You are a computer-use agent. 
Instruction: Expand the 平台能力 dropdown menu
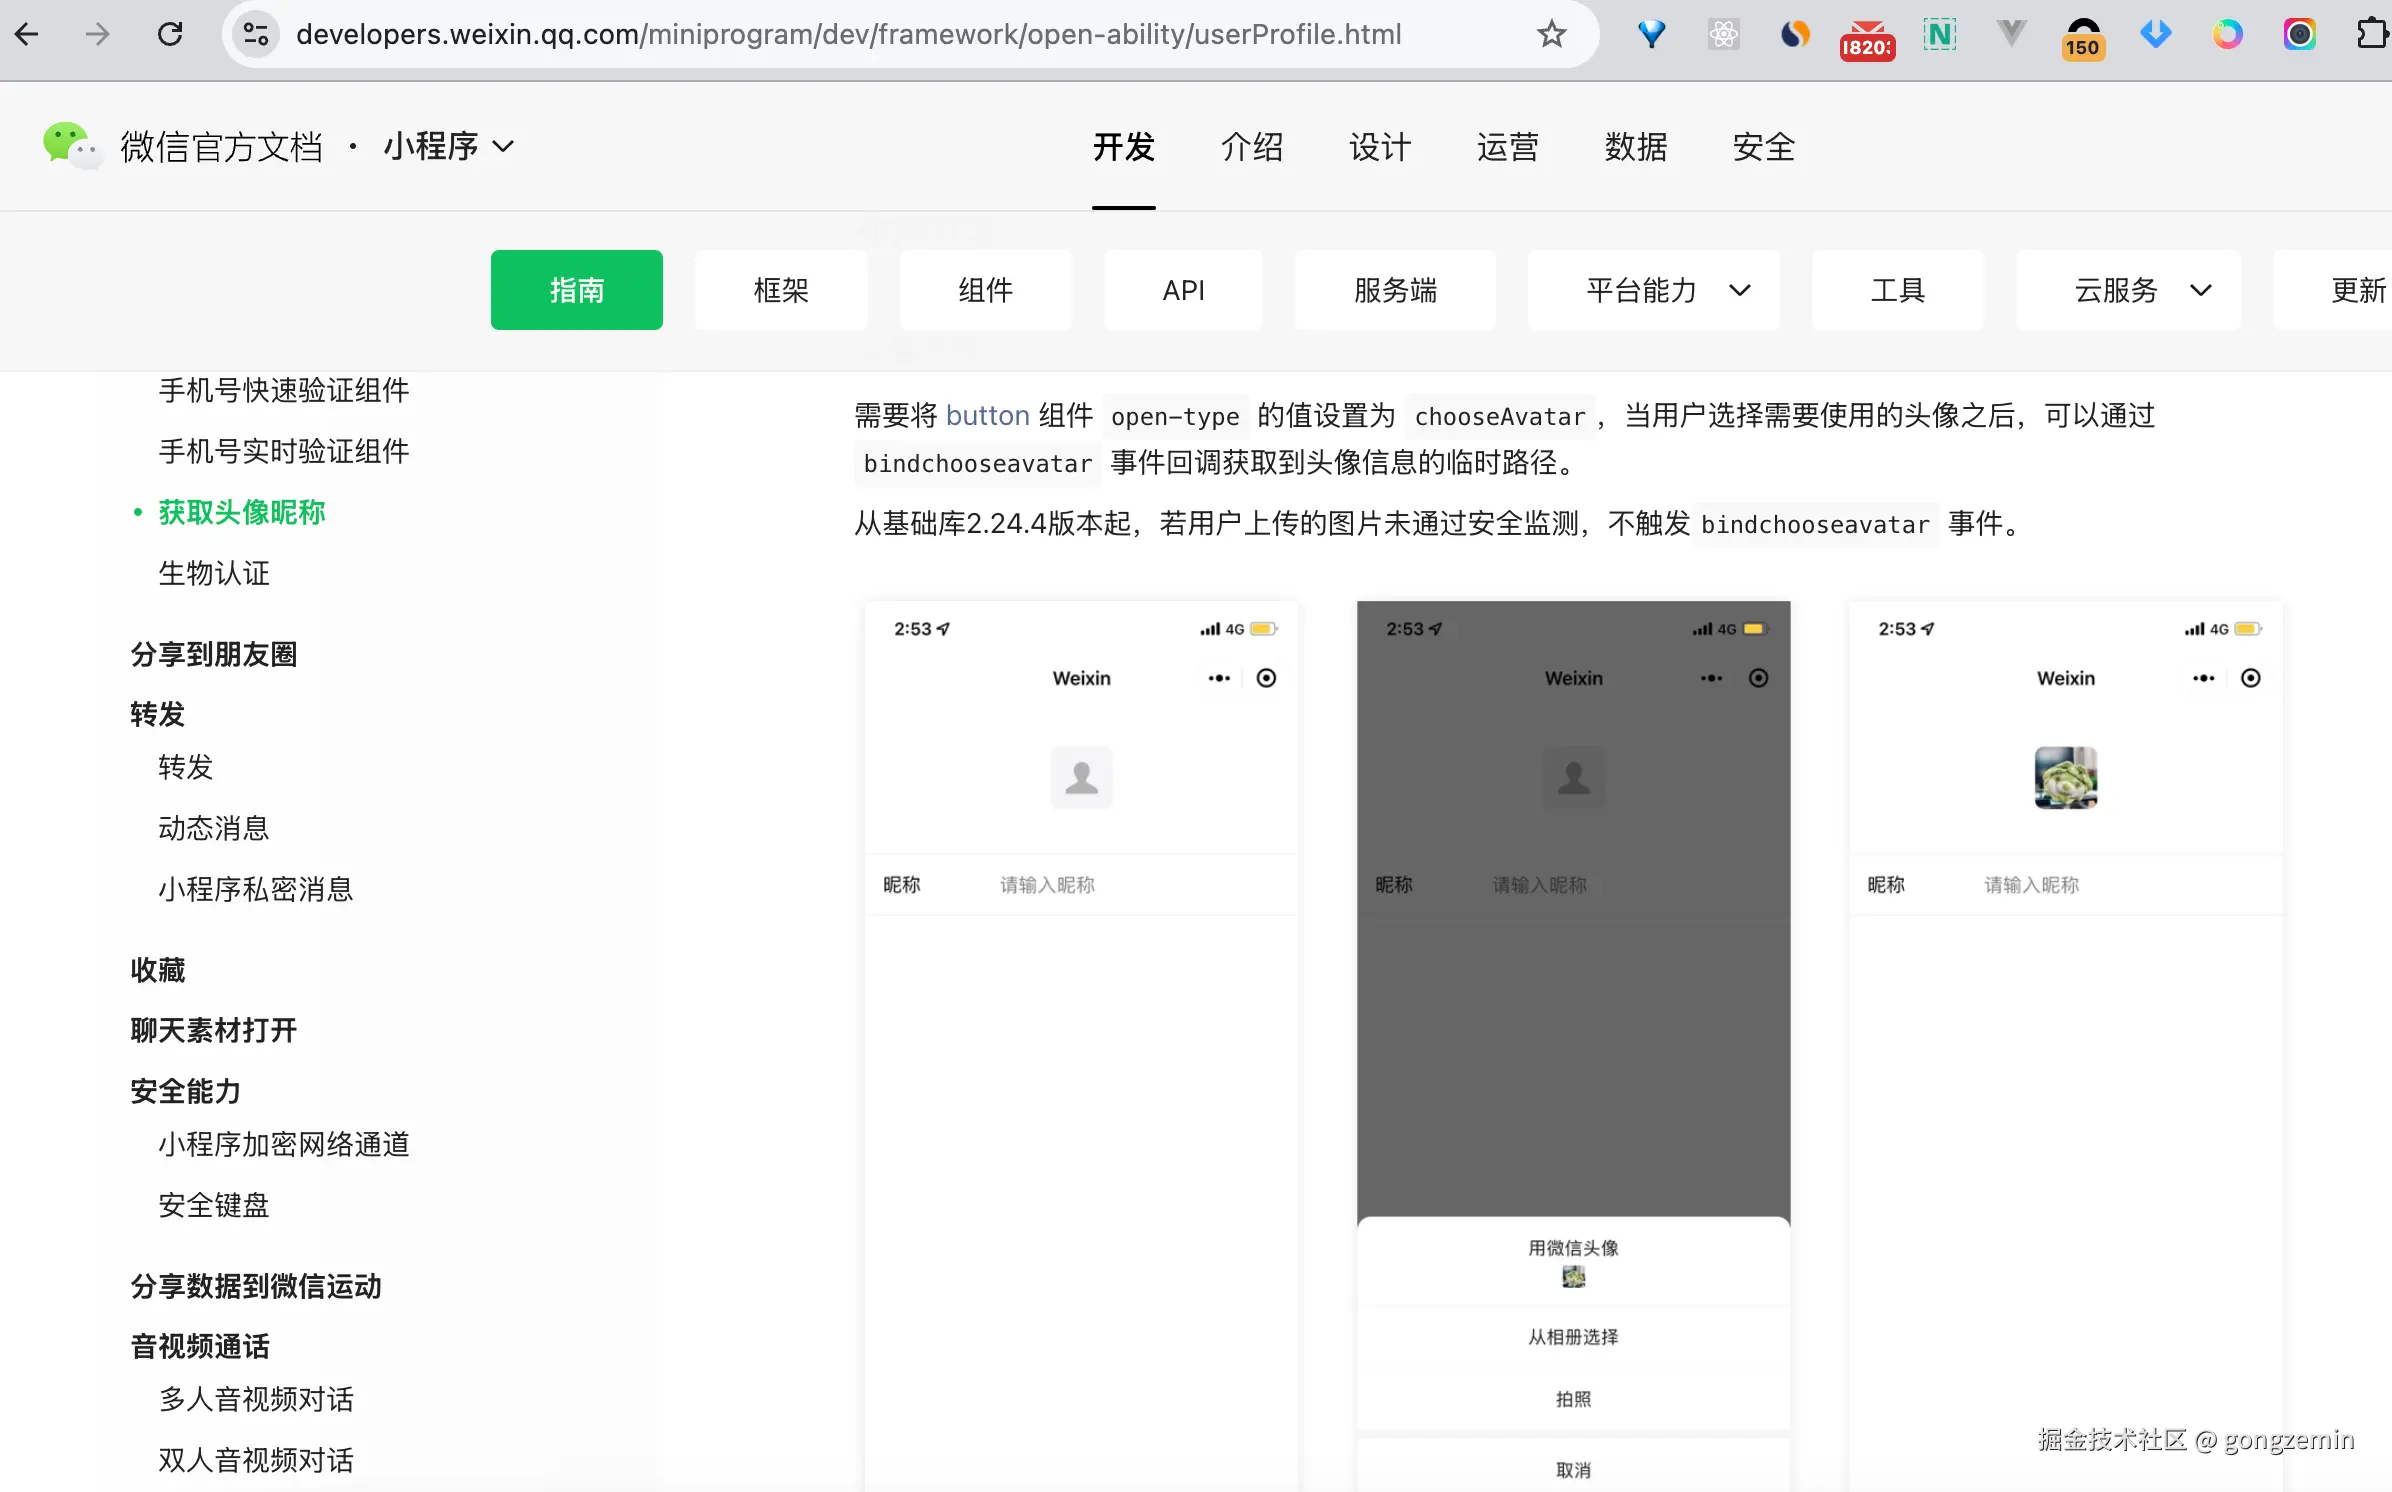(1653, 290)
